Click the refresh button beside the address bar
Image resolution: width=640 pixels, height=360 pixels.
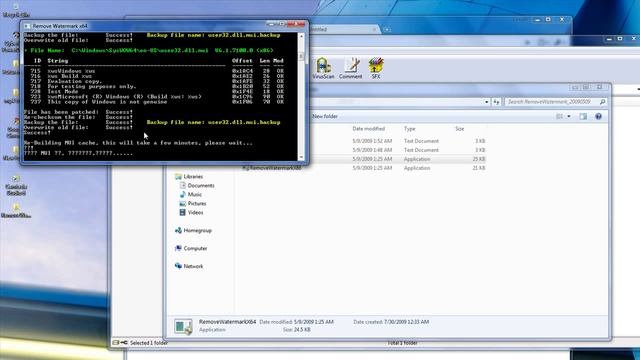[496, 102]
